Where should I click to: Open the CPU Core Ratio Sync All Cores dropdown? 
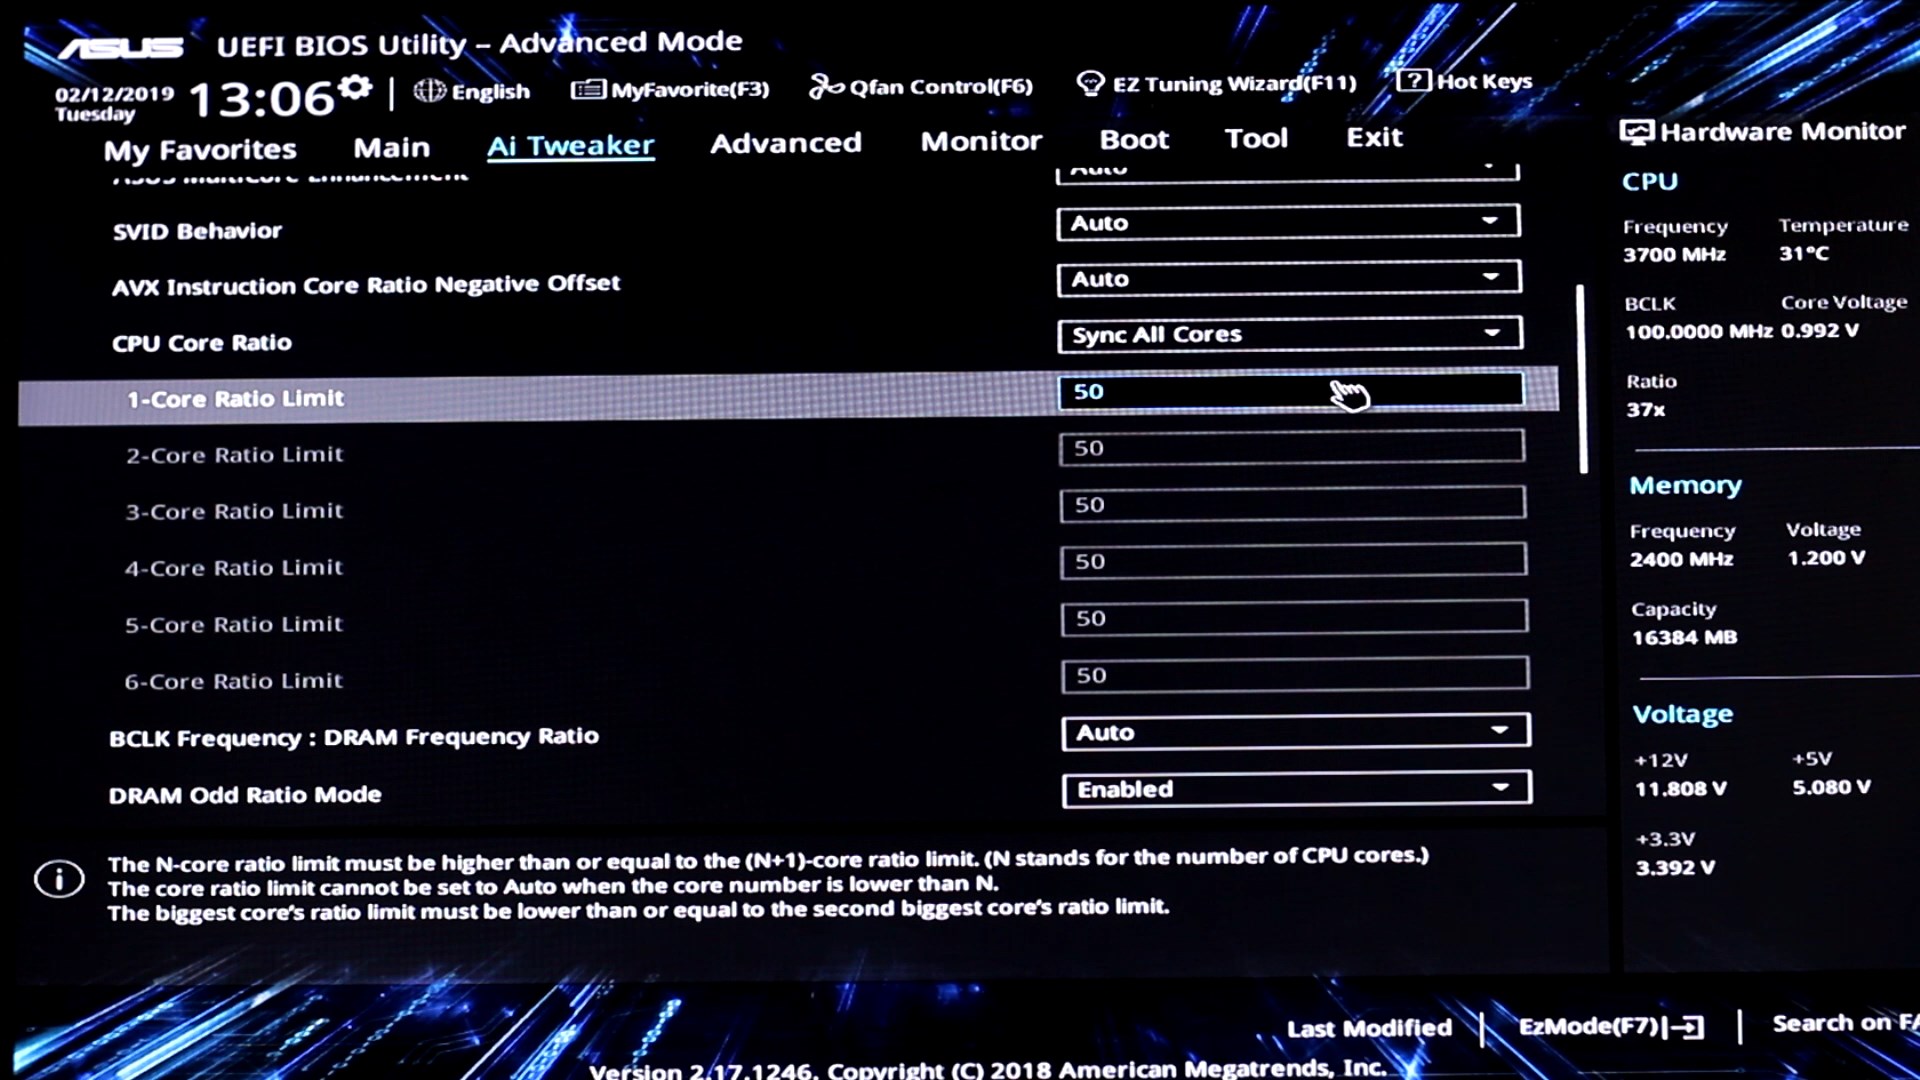1290,334
